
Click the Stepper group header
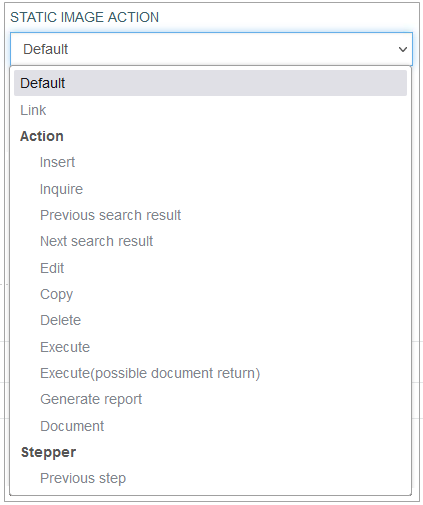coord(48,452)
